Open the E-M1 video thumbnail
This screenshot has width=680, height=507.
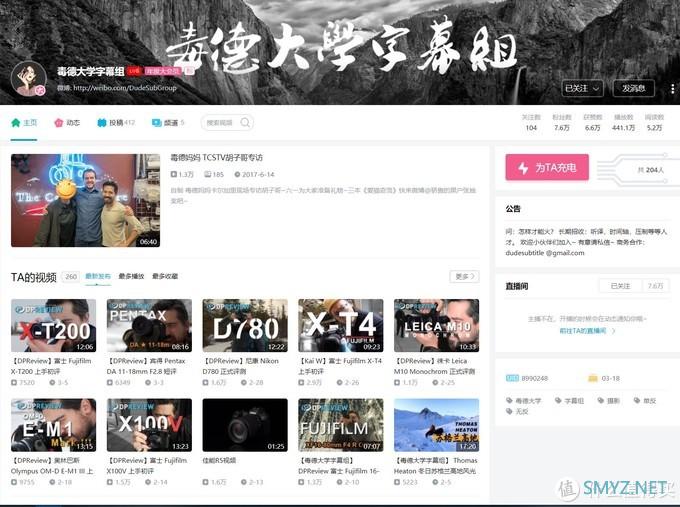click(x=54, y=425)
